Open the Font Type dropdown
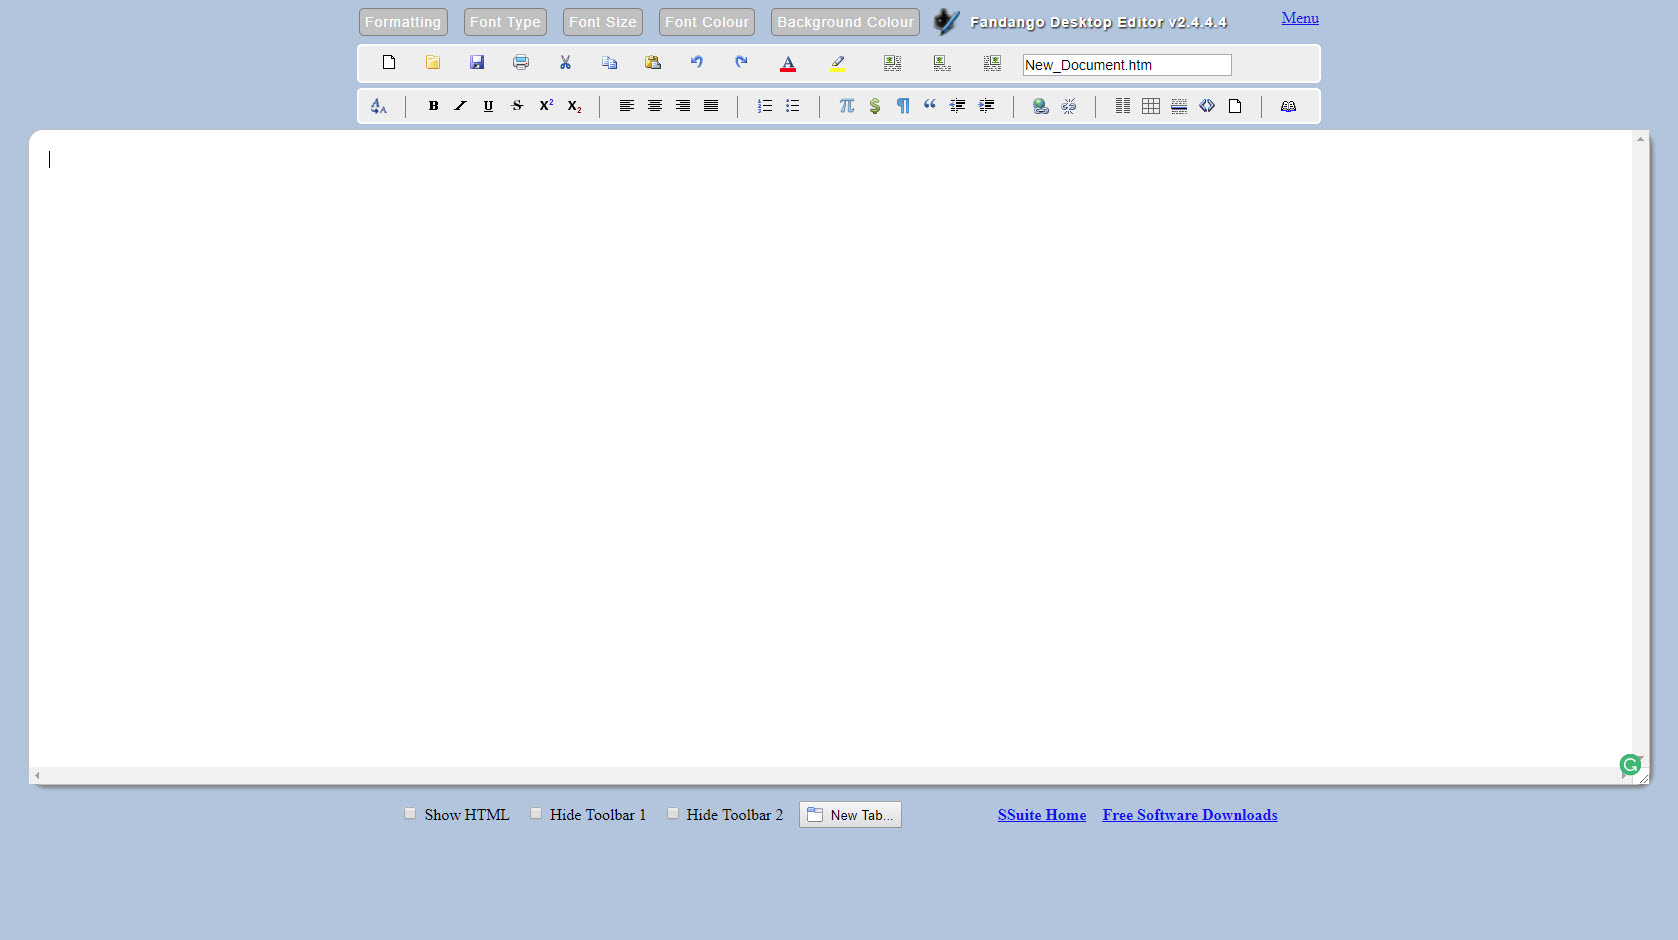 [505, 22]
